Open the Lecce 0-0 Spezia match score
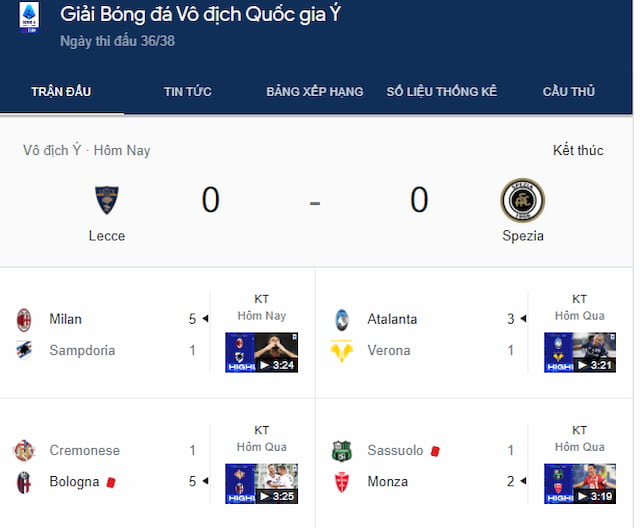 pyautogui.click(x=314, y=201)
